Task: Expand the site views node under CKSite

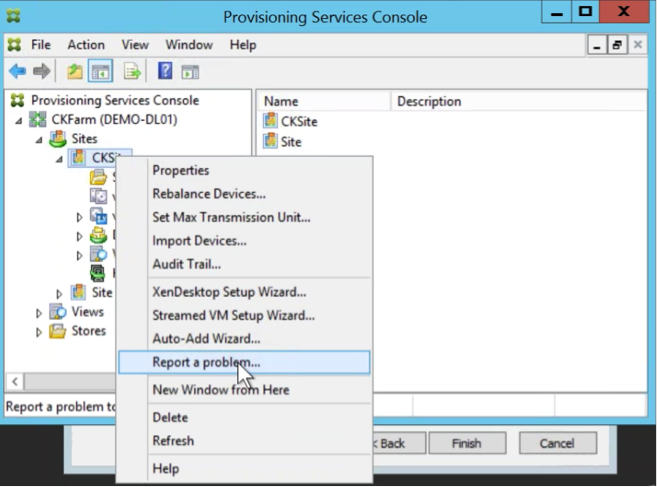Action: (79, 256)
